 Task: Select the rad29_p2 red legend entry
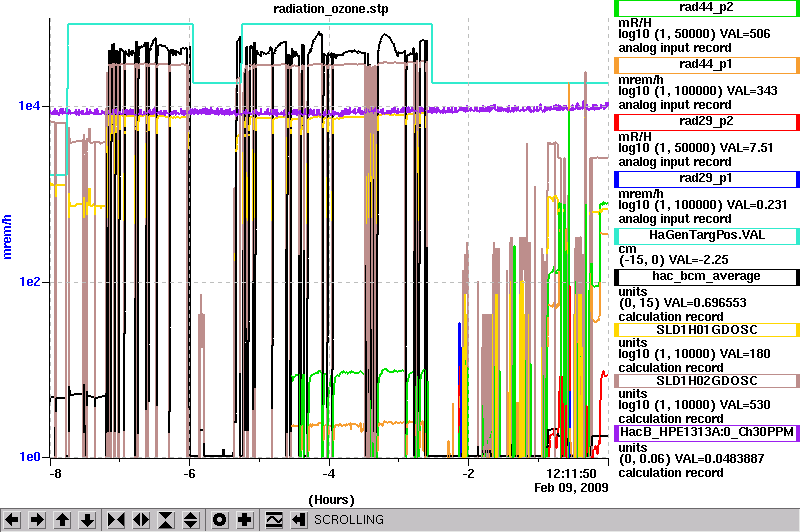[707, 122]
